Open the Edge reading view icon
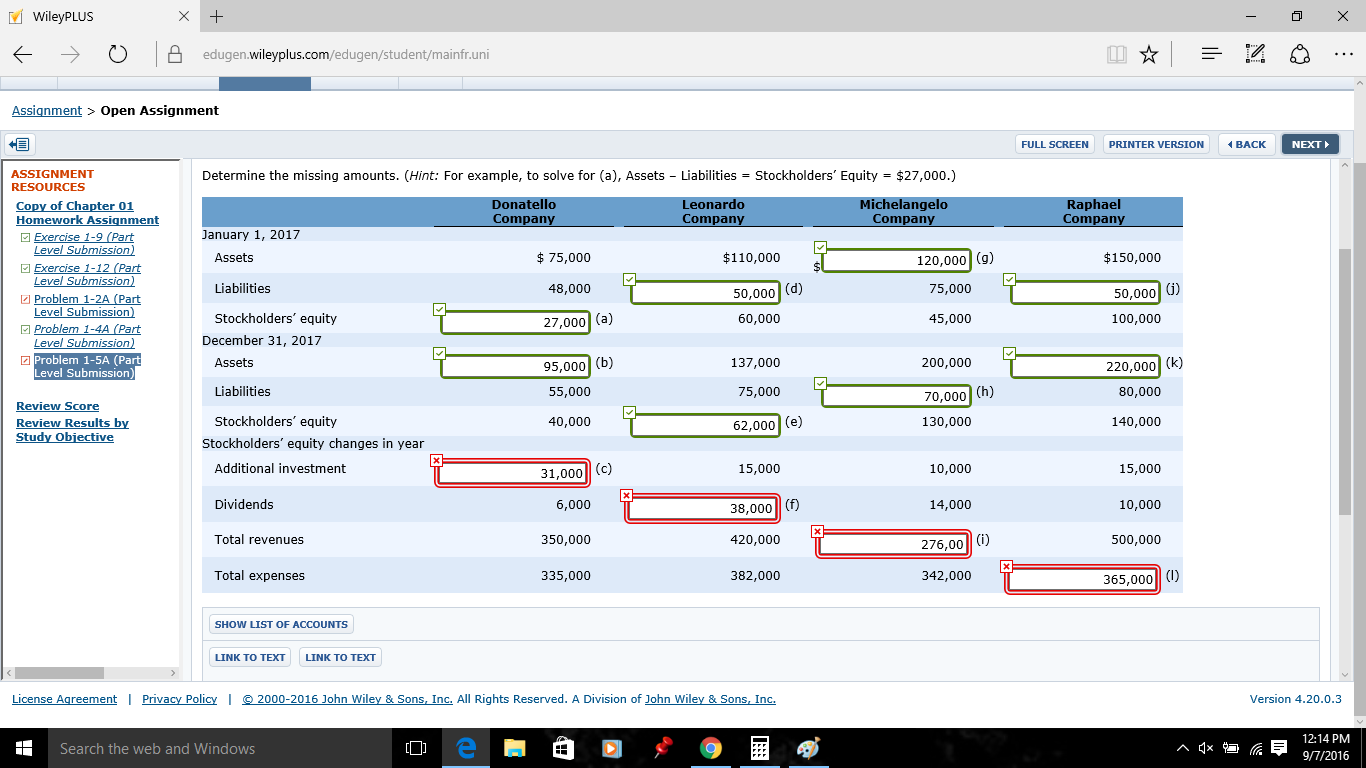The width and height of the screenshot is (1366, 768). [1117, 54]
